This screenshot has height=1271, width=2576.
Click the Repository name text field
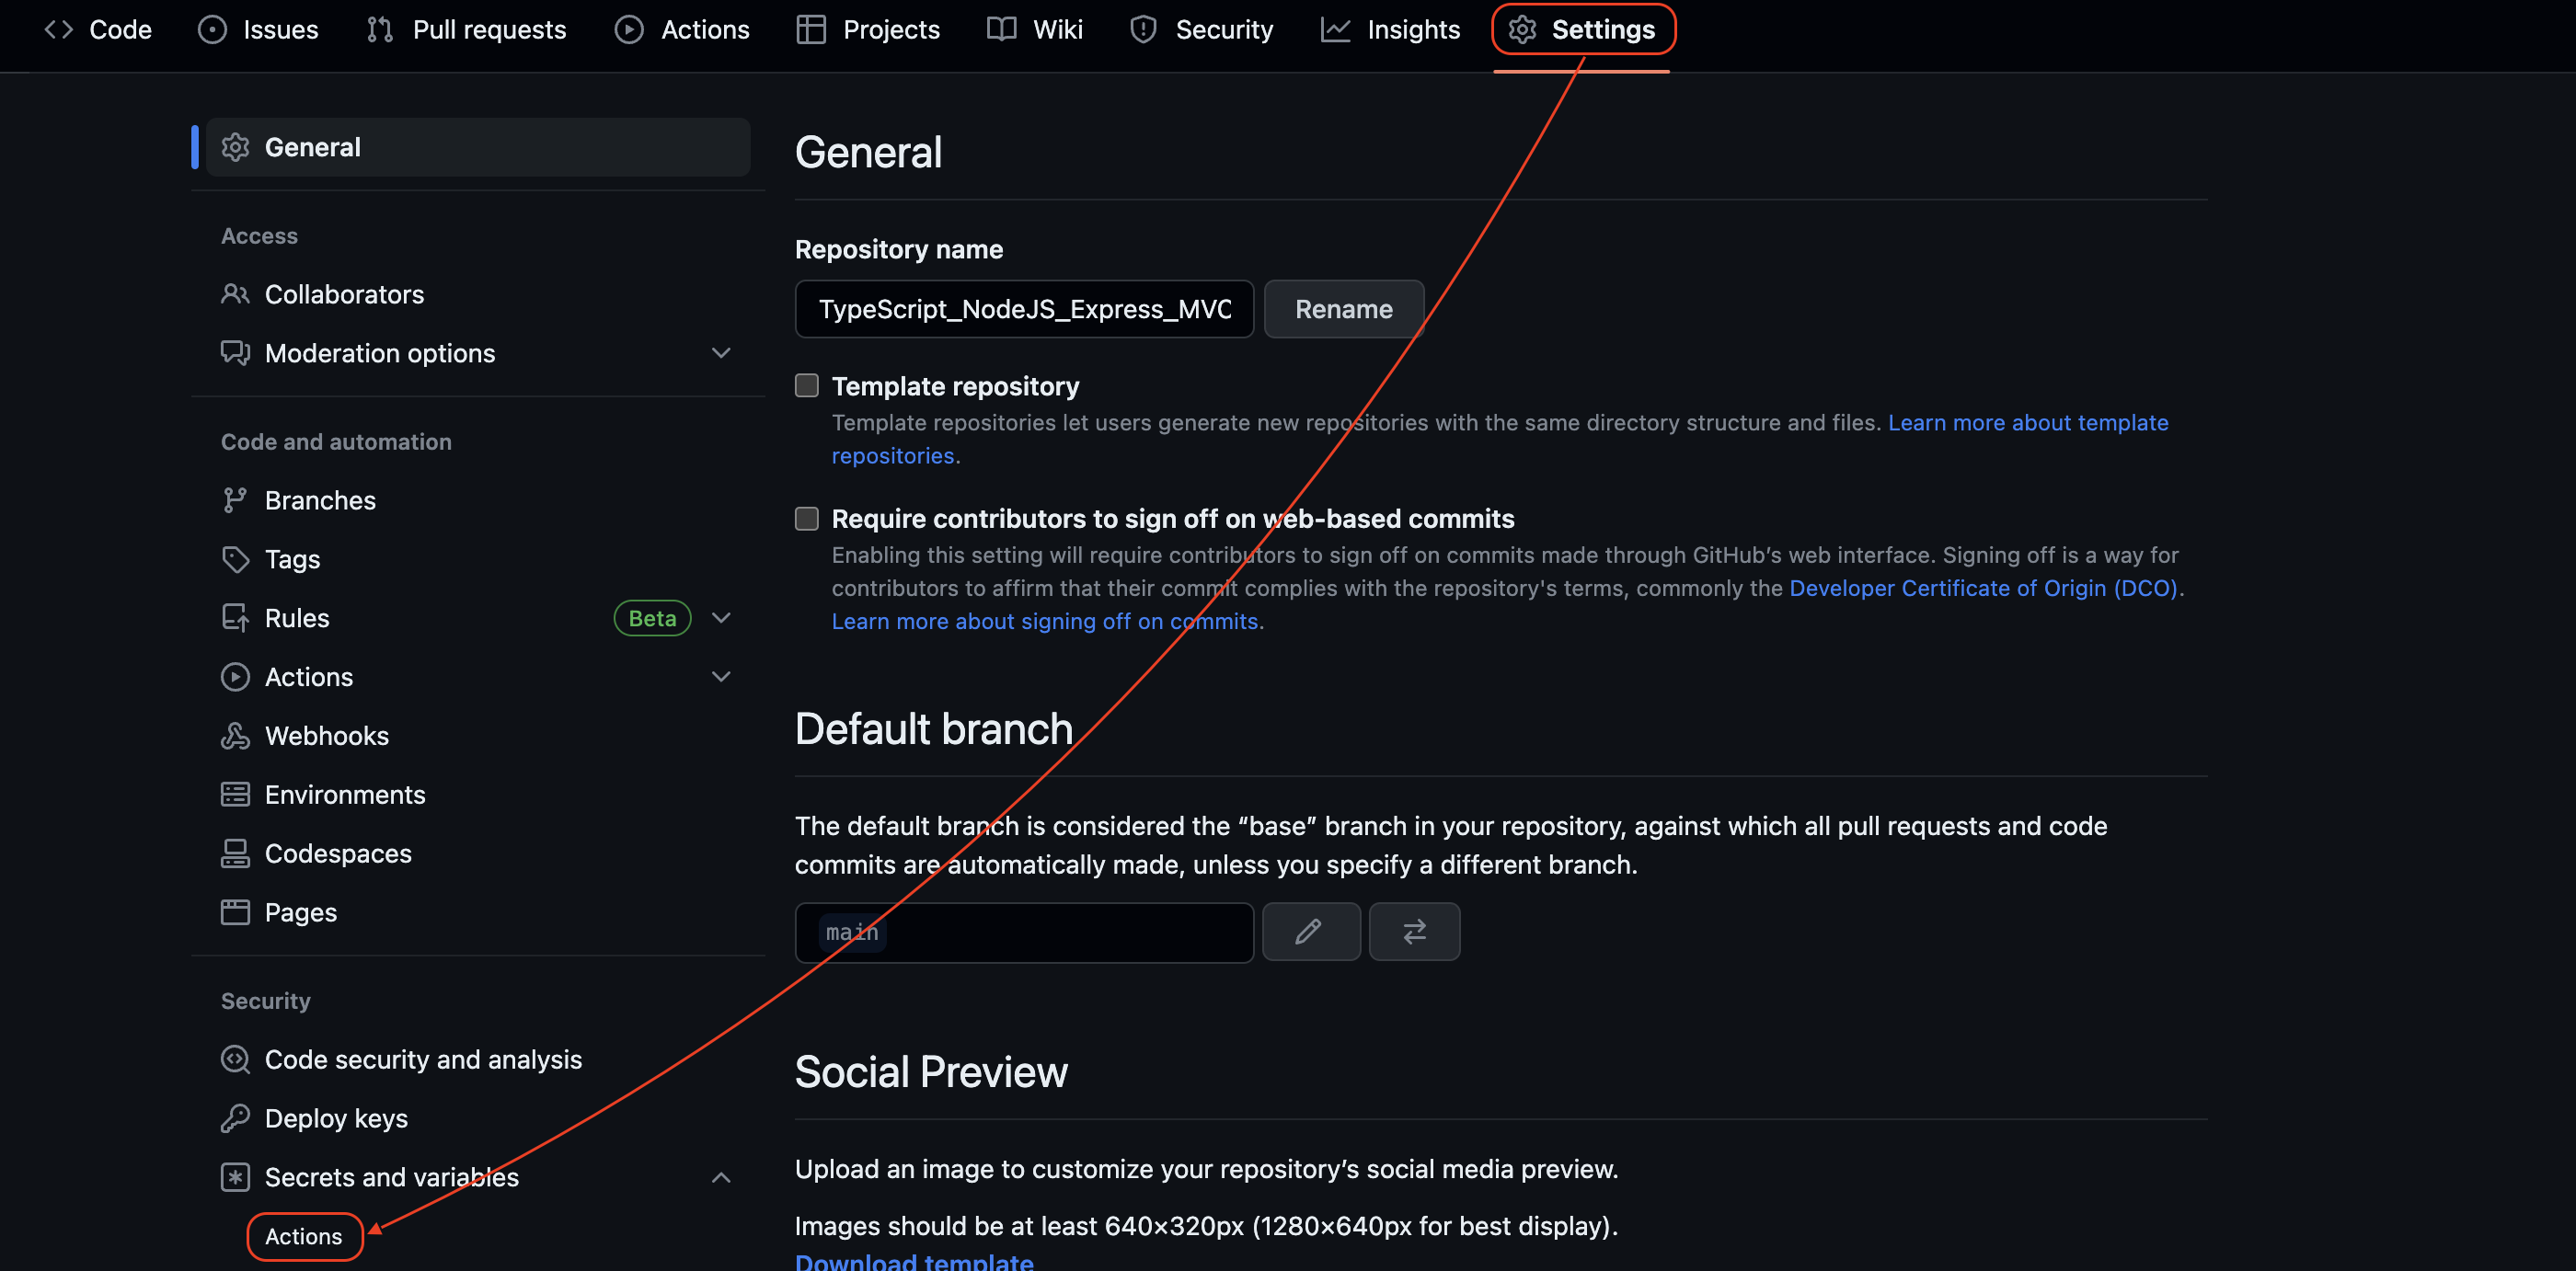[1023, 309]
